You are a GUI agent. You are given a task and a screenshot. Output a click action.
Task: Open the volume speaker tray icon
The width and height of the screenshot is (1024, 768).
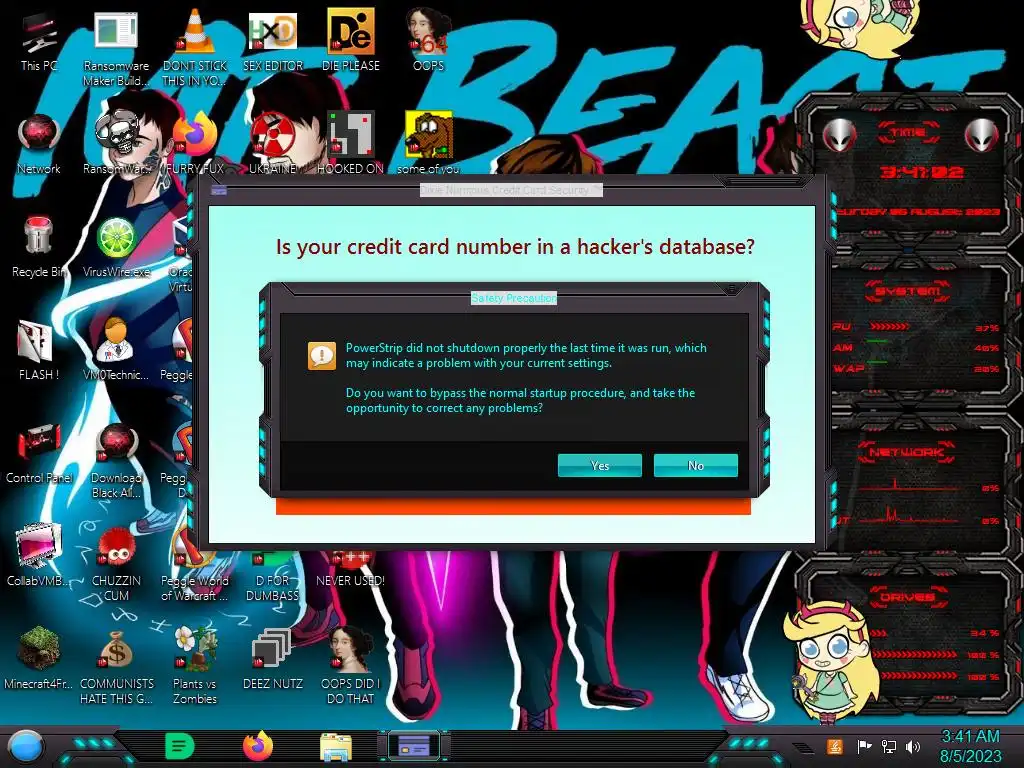pos(913,746)
